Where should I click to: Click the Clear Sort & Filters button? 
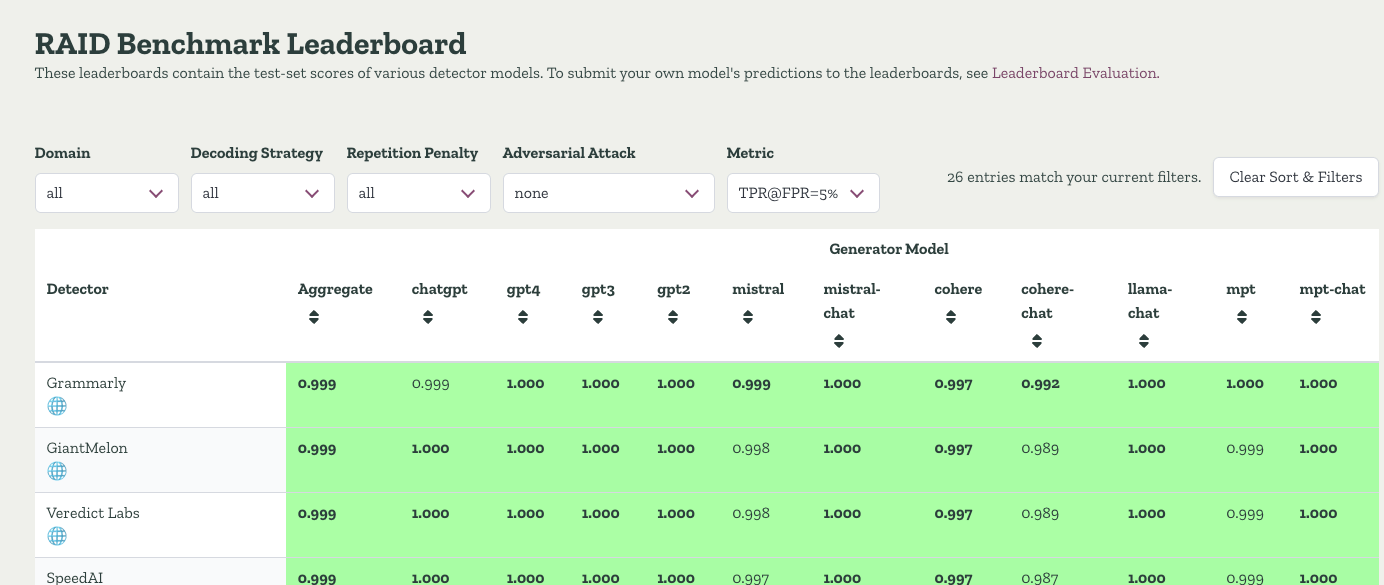(x=1295, y=177)
